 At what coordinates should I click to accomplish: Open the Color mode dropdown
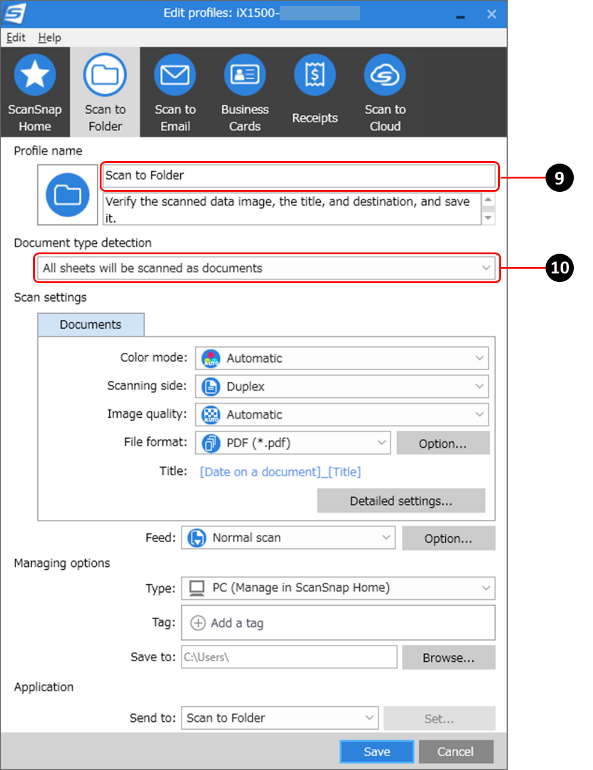[342, 358]
